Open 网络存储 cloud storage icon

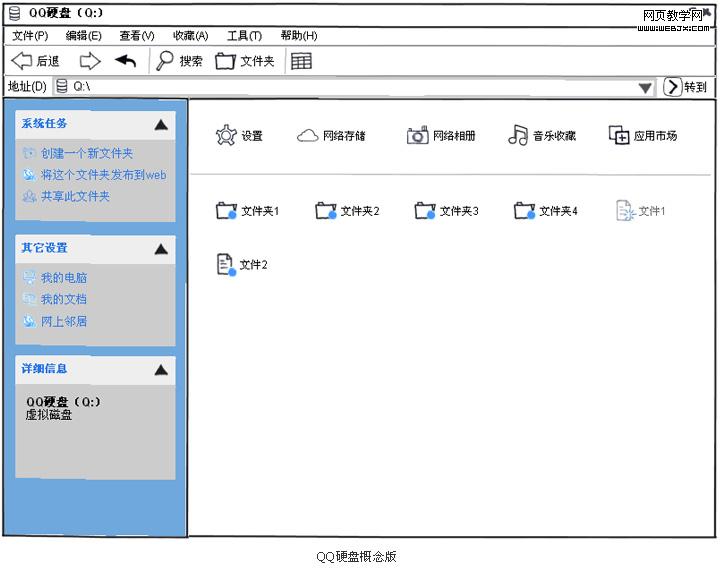[307, 136]
